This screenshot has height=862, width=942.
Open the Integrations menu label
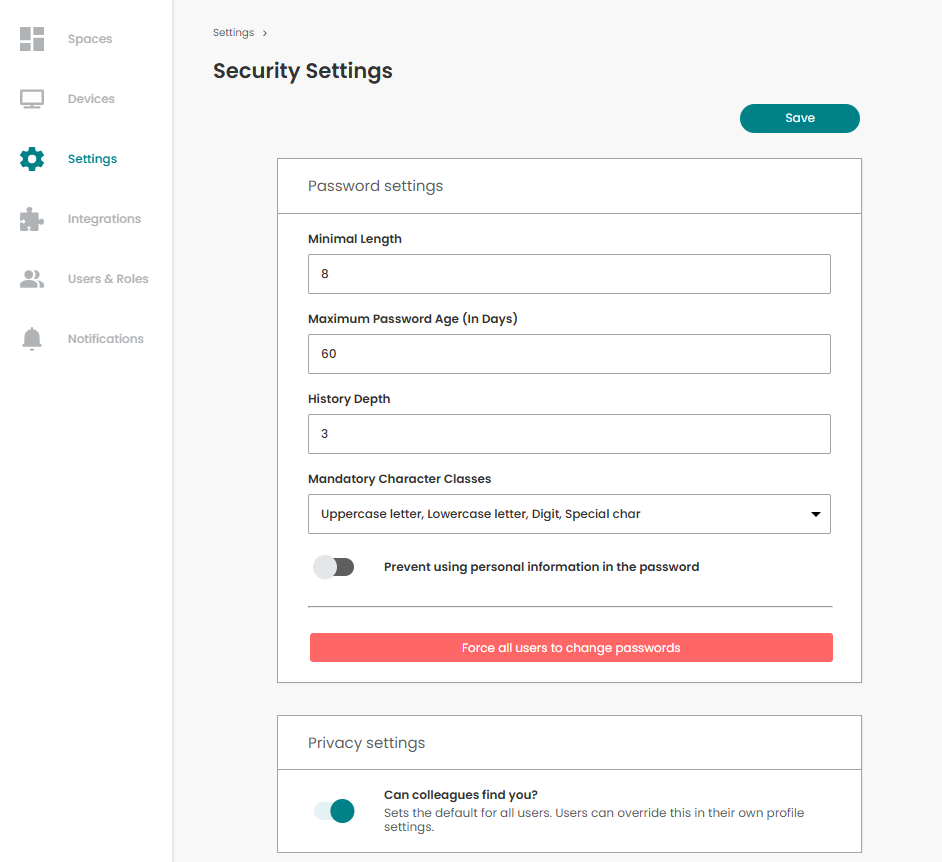tap(104, 219)
